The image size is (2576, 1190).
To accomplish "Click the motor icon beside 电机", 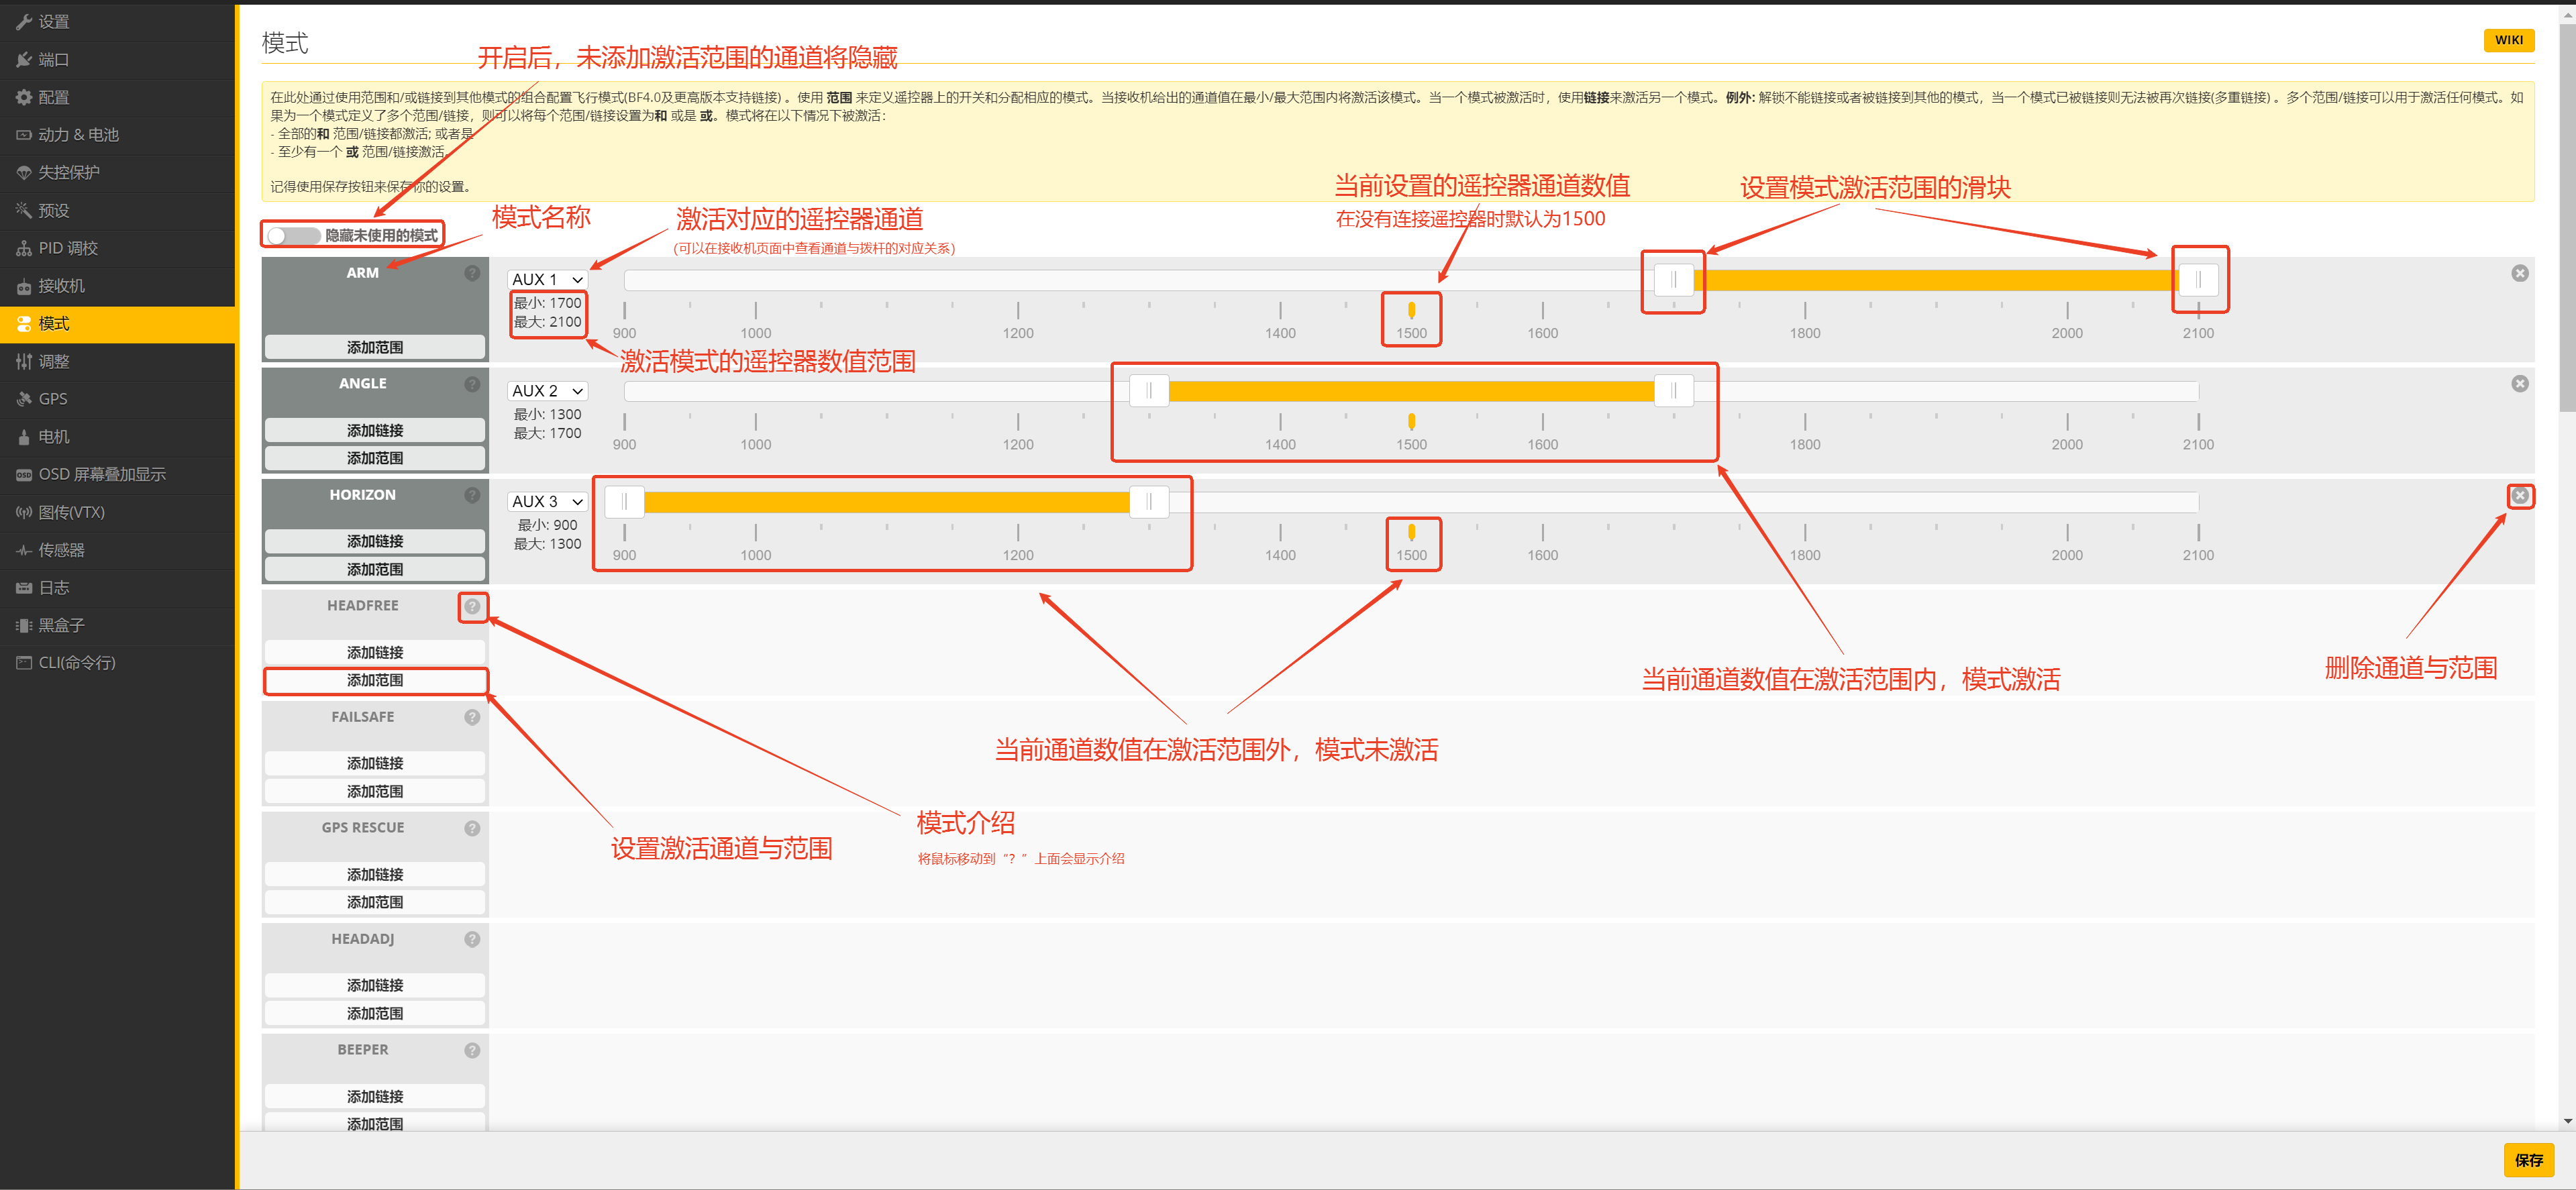I will pyautogui.click(x=24, y=437).
